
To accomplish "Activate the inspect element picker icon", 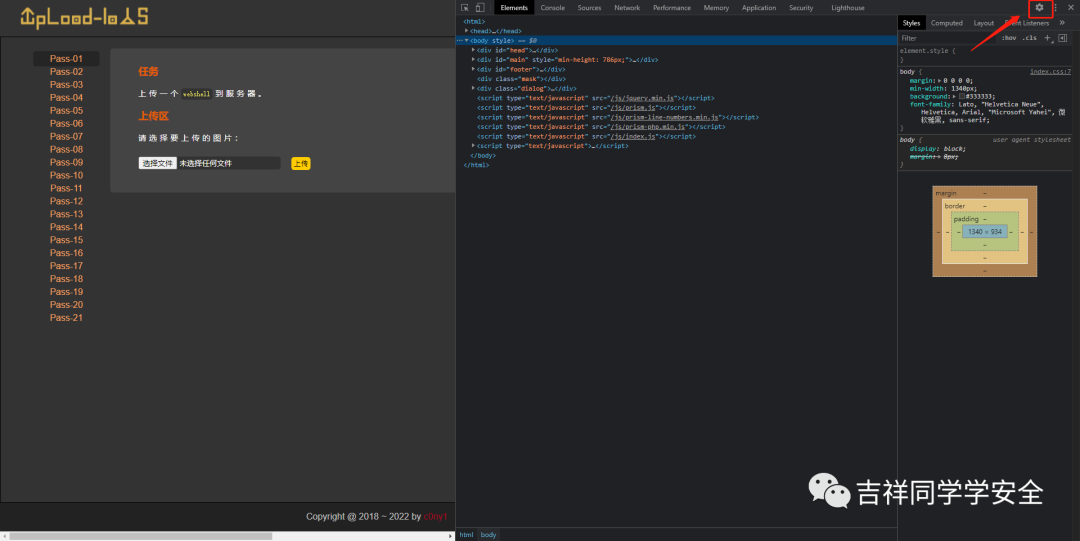I will coord(465,8).
